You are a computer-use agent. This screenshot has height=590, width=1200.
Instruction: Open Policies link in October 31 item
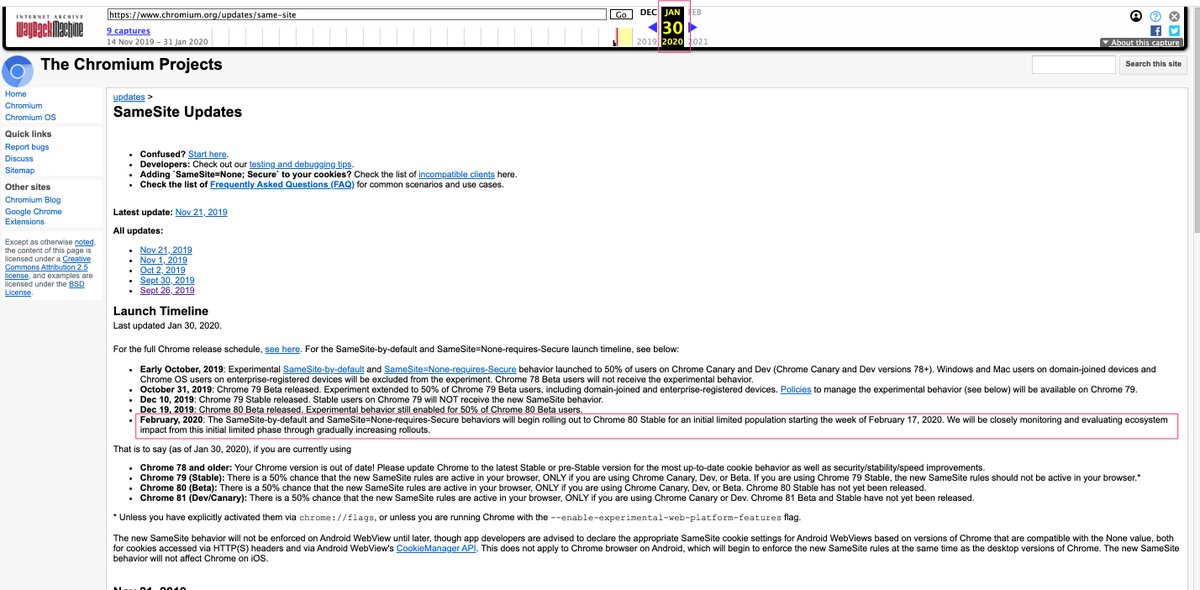pyautogui.click(x=796, y=389)
